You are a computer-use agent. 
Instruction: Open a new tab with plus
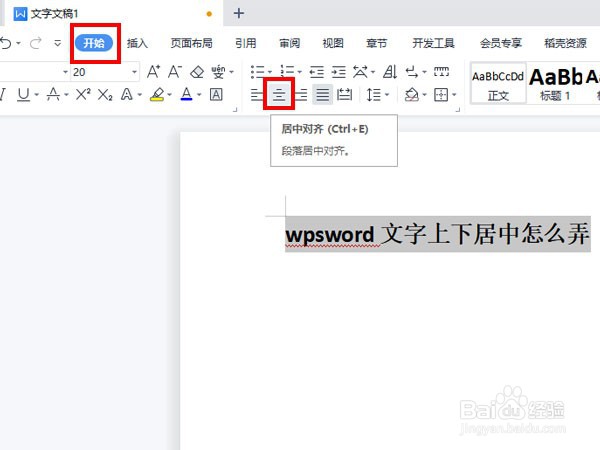click(x=239, y=13)
